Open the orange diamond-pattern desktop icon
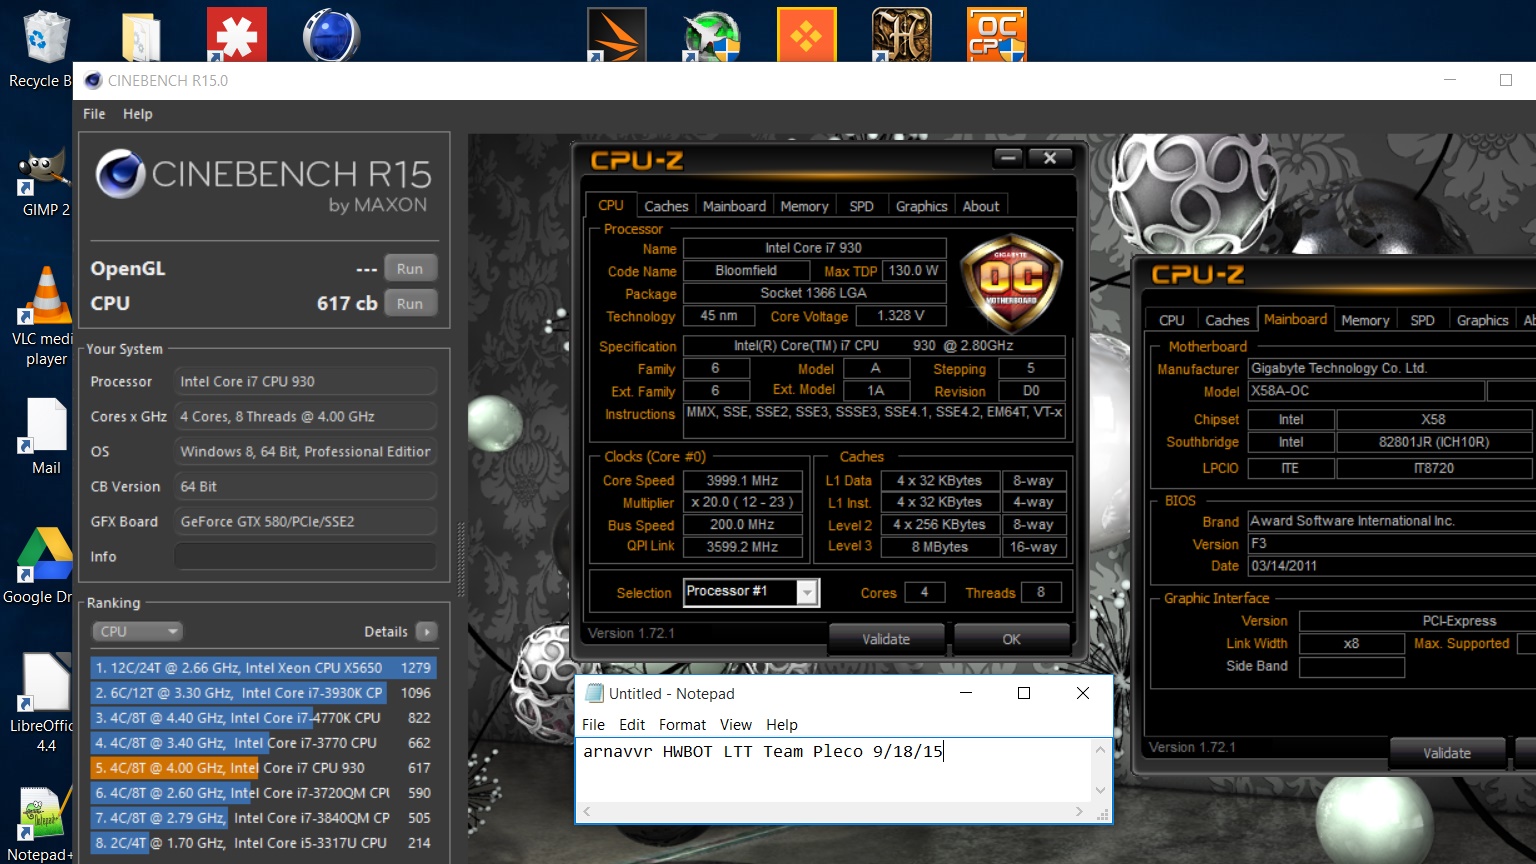 pos(806,35)
